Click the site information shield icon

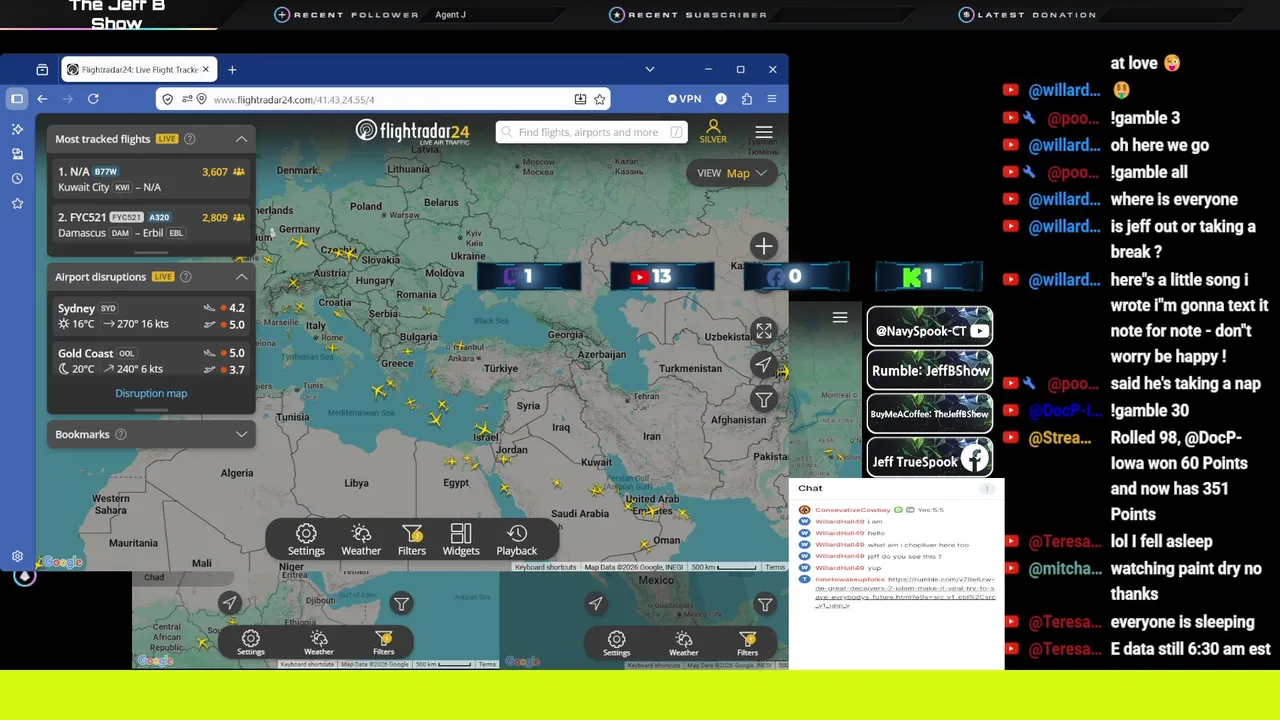[x=167, y=99]
